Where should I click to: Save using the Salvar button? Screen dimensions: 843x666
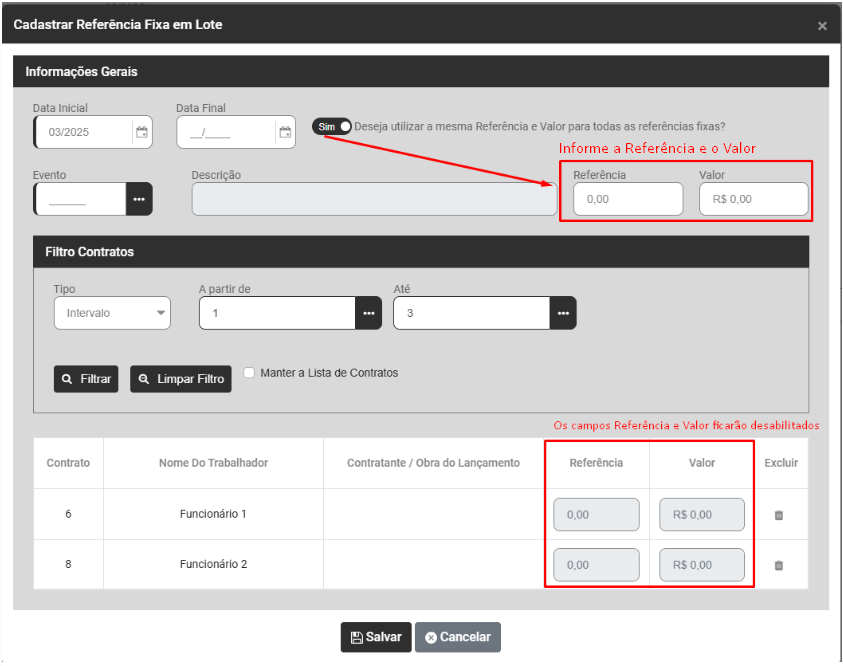[376, 637]
